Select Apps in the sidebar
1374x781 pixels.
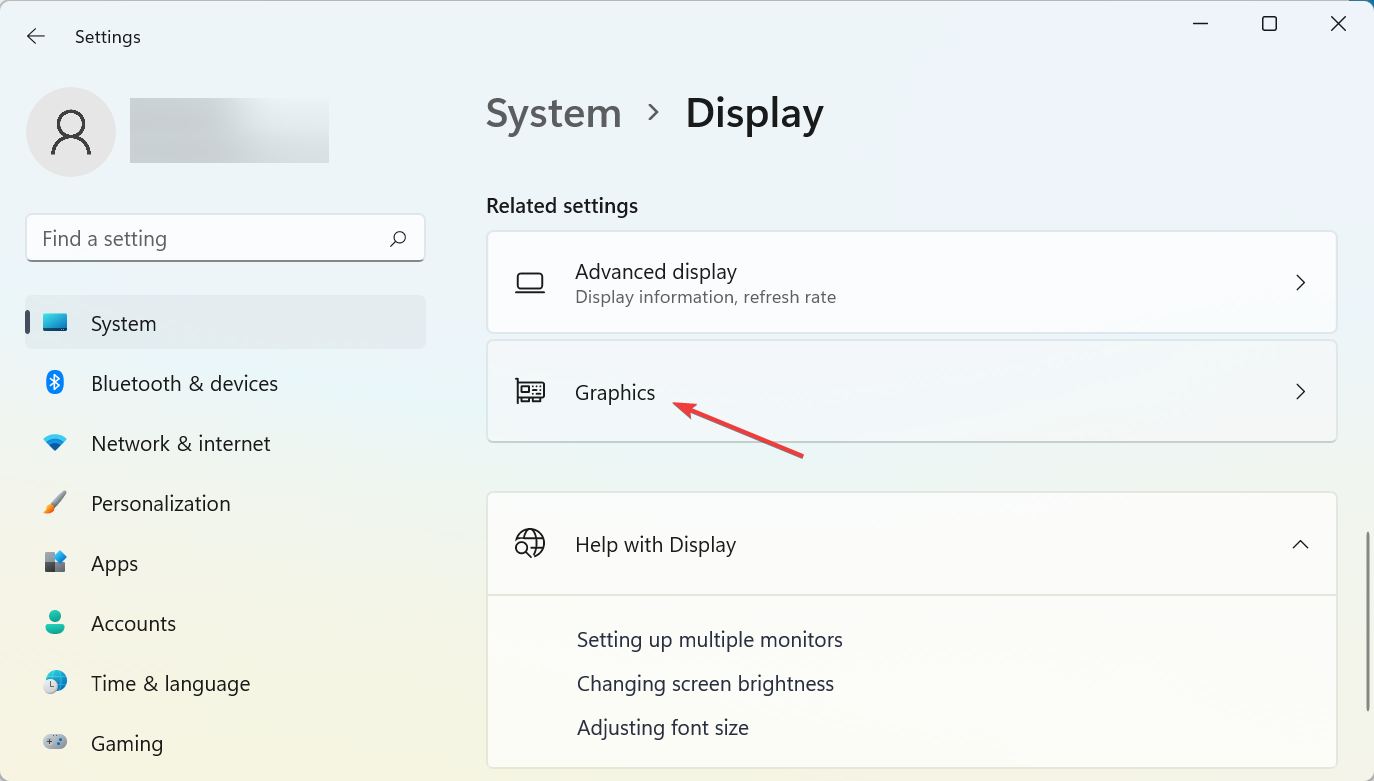click(x=115, y=564)
